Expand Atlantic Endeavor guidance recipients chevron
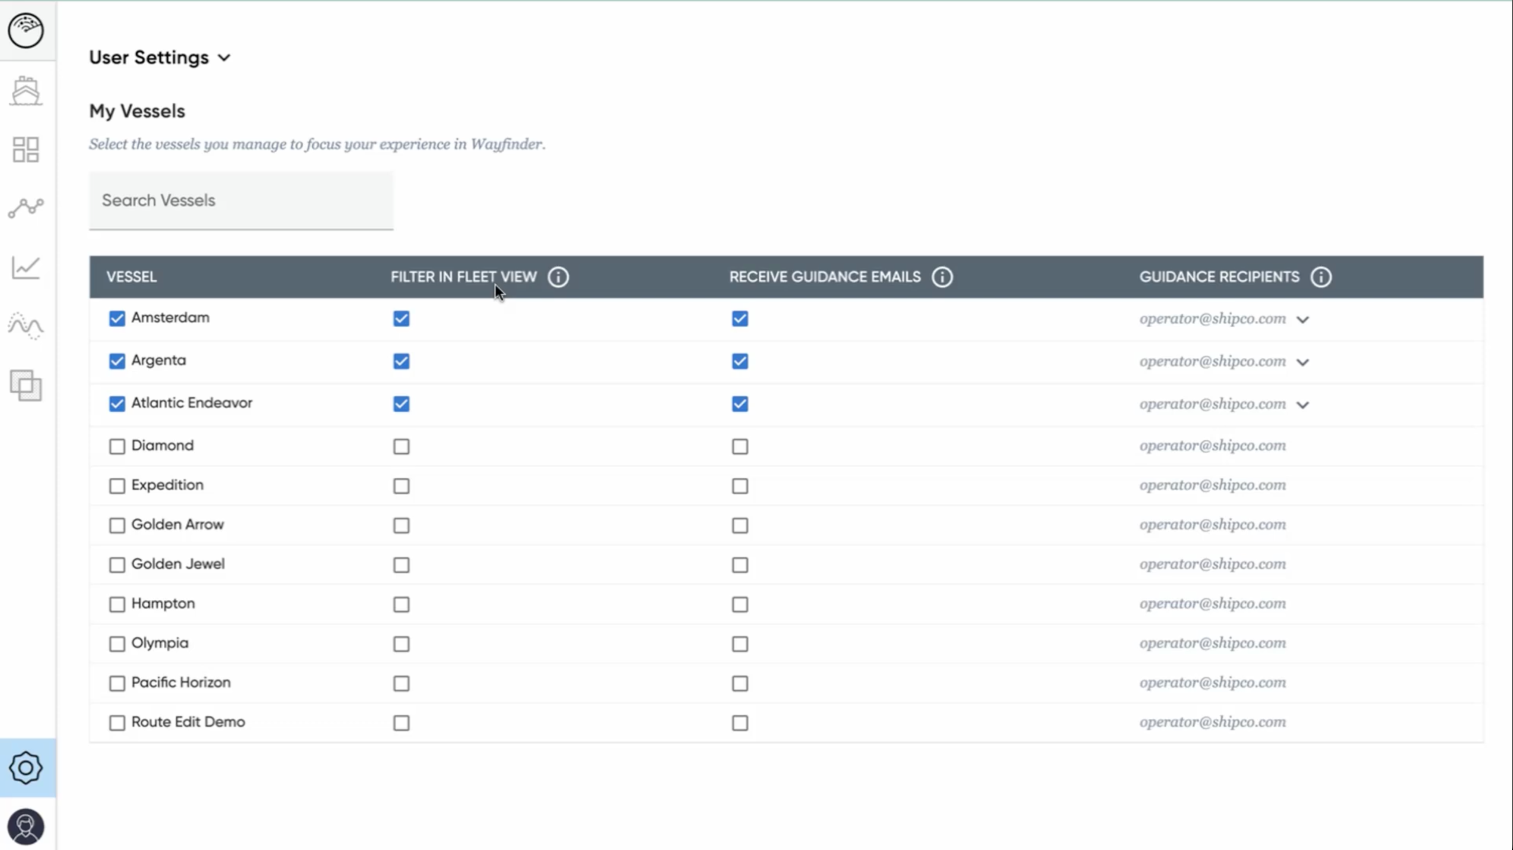The height and width of the screenshot is (850, 1513). [1302, 405]
